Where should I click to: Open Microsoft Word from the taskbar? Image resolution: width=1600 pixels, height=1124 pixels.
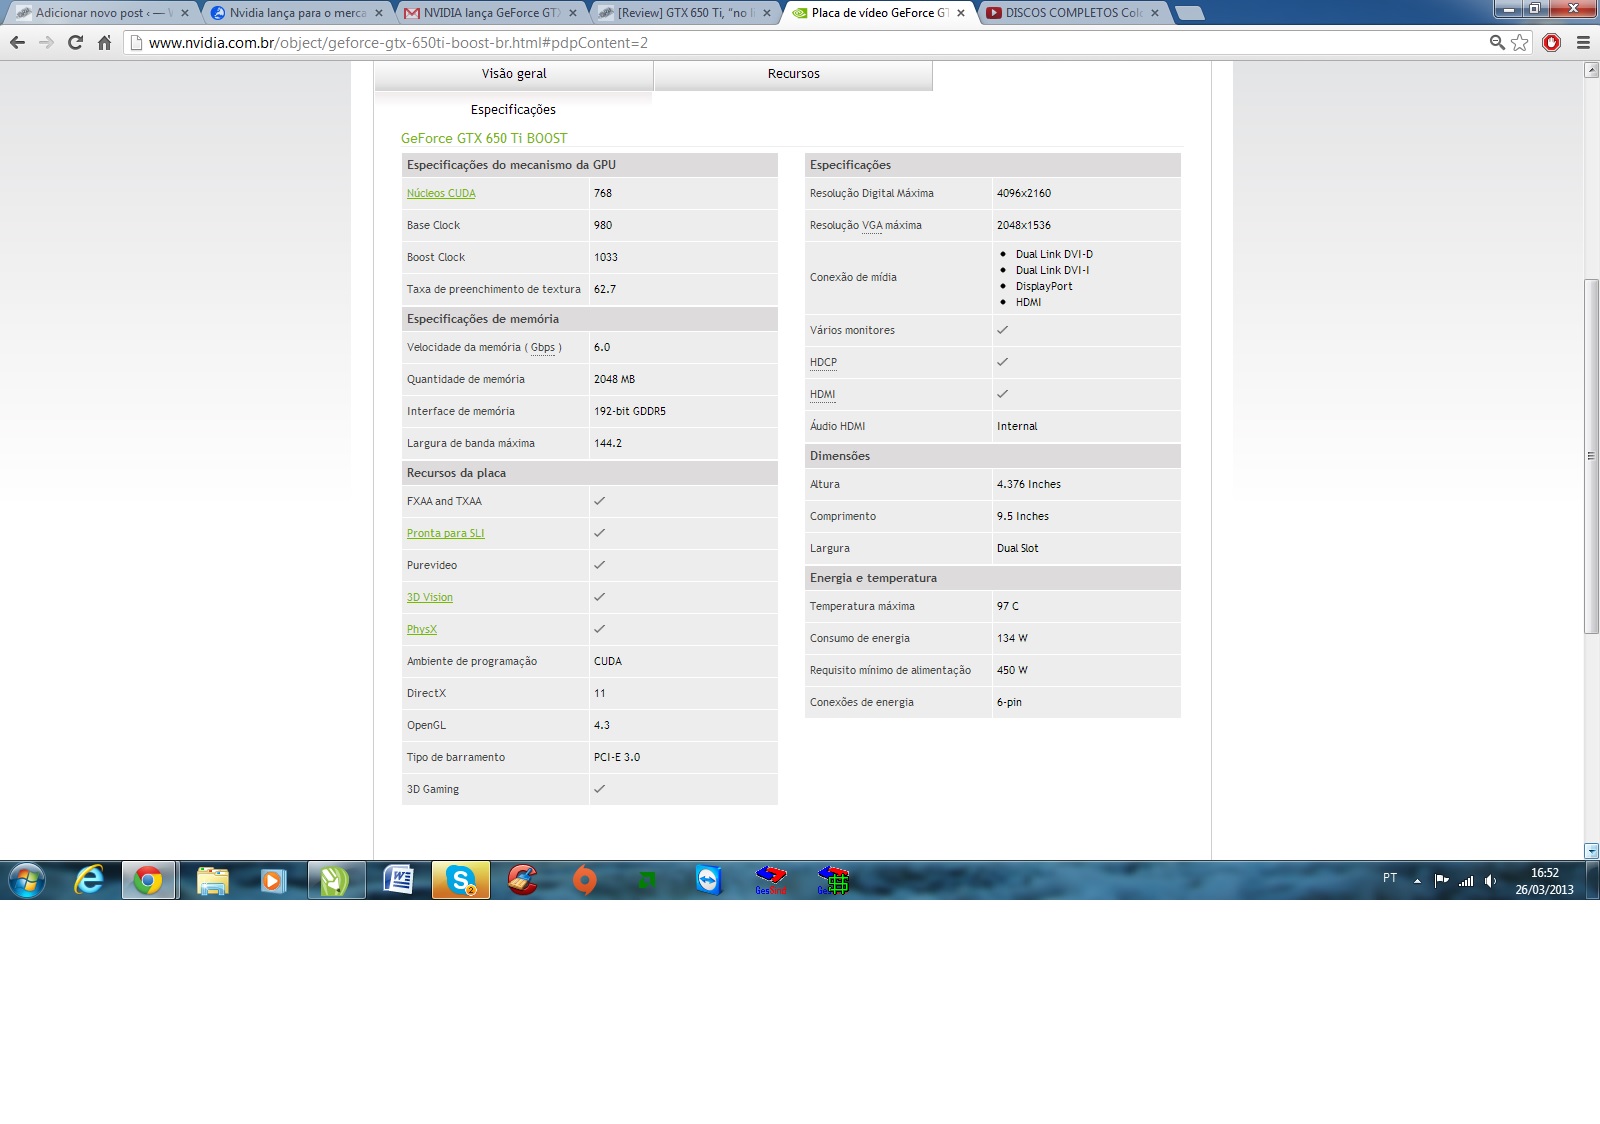(x=398, y=880)
